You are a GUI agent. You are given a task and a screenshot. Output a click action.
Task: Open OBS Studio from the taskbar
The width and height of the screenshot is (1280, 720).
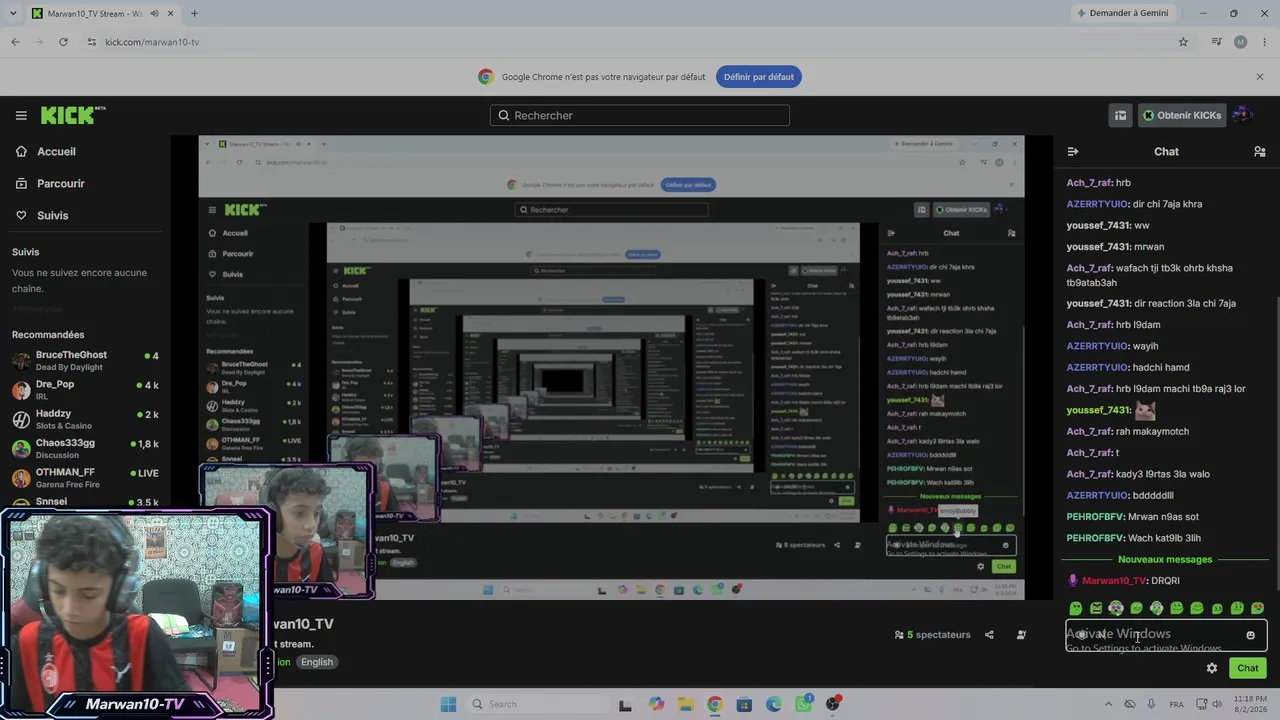833,704
